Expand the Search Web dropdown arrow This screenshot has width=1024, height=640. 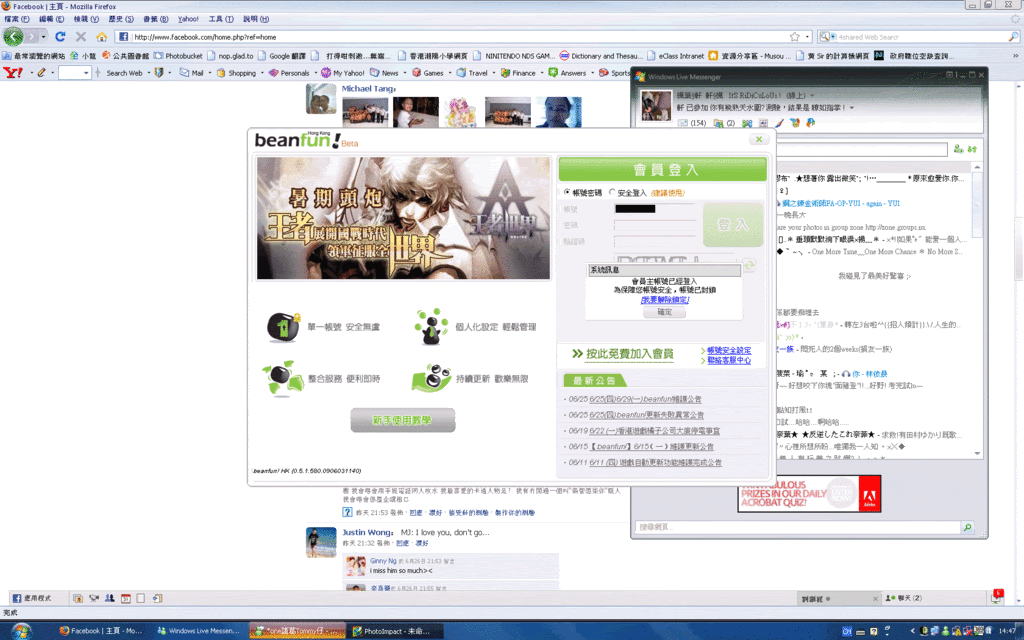149,72
